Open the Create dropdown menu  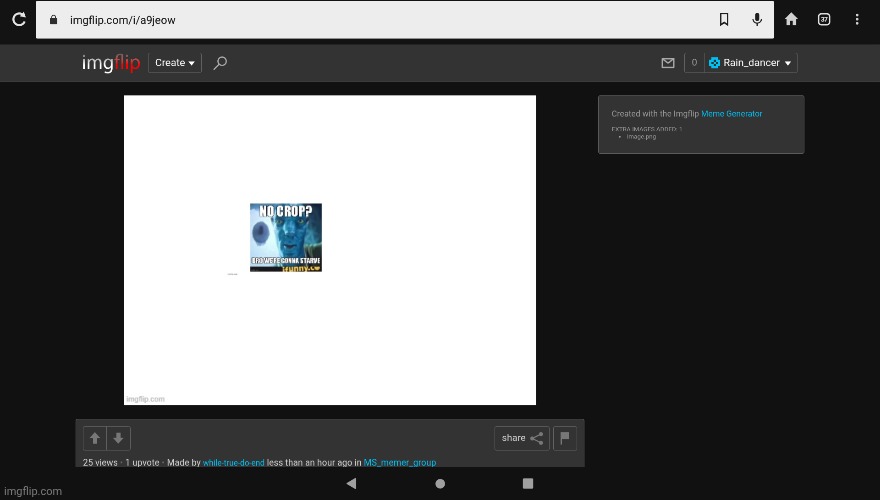click(175, 63)
